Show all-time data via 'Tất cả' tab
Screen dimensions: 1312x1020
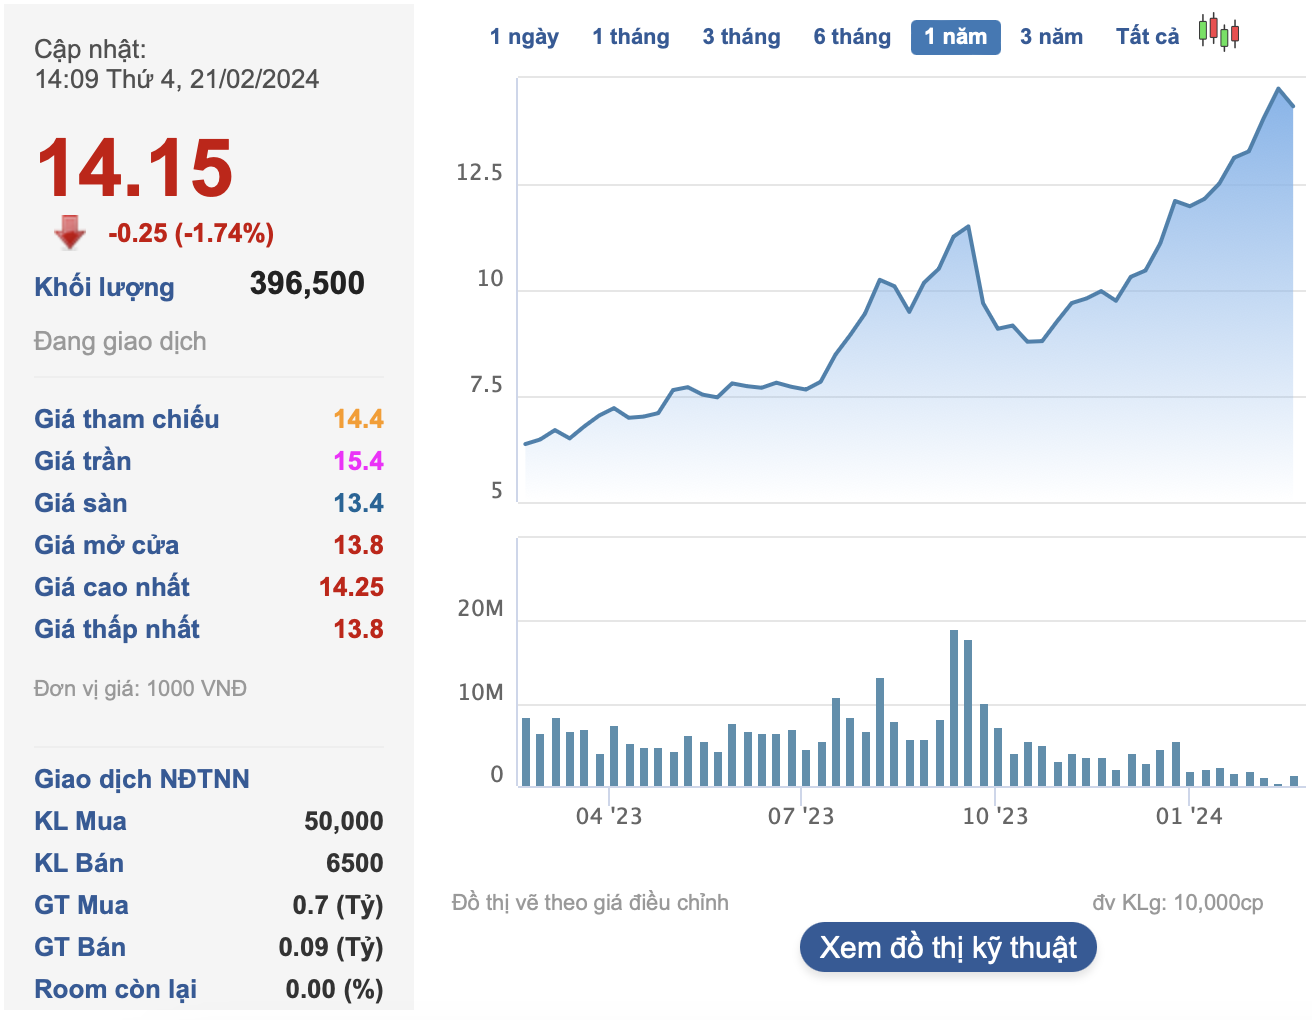(1146, 36)
